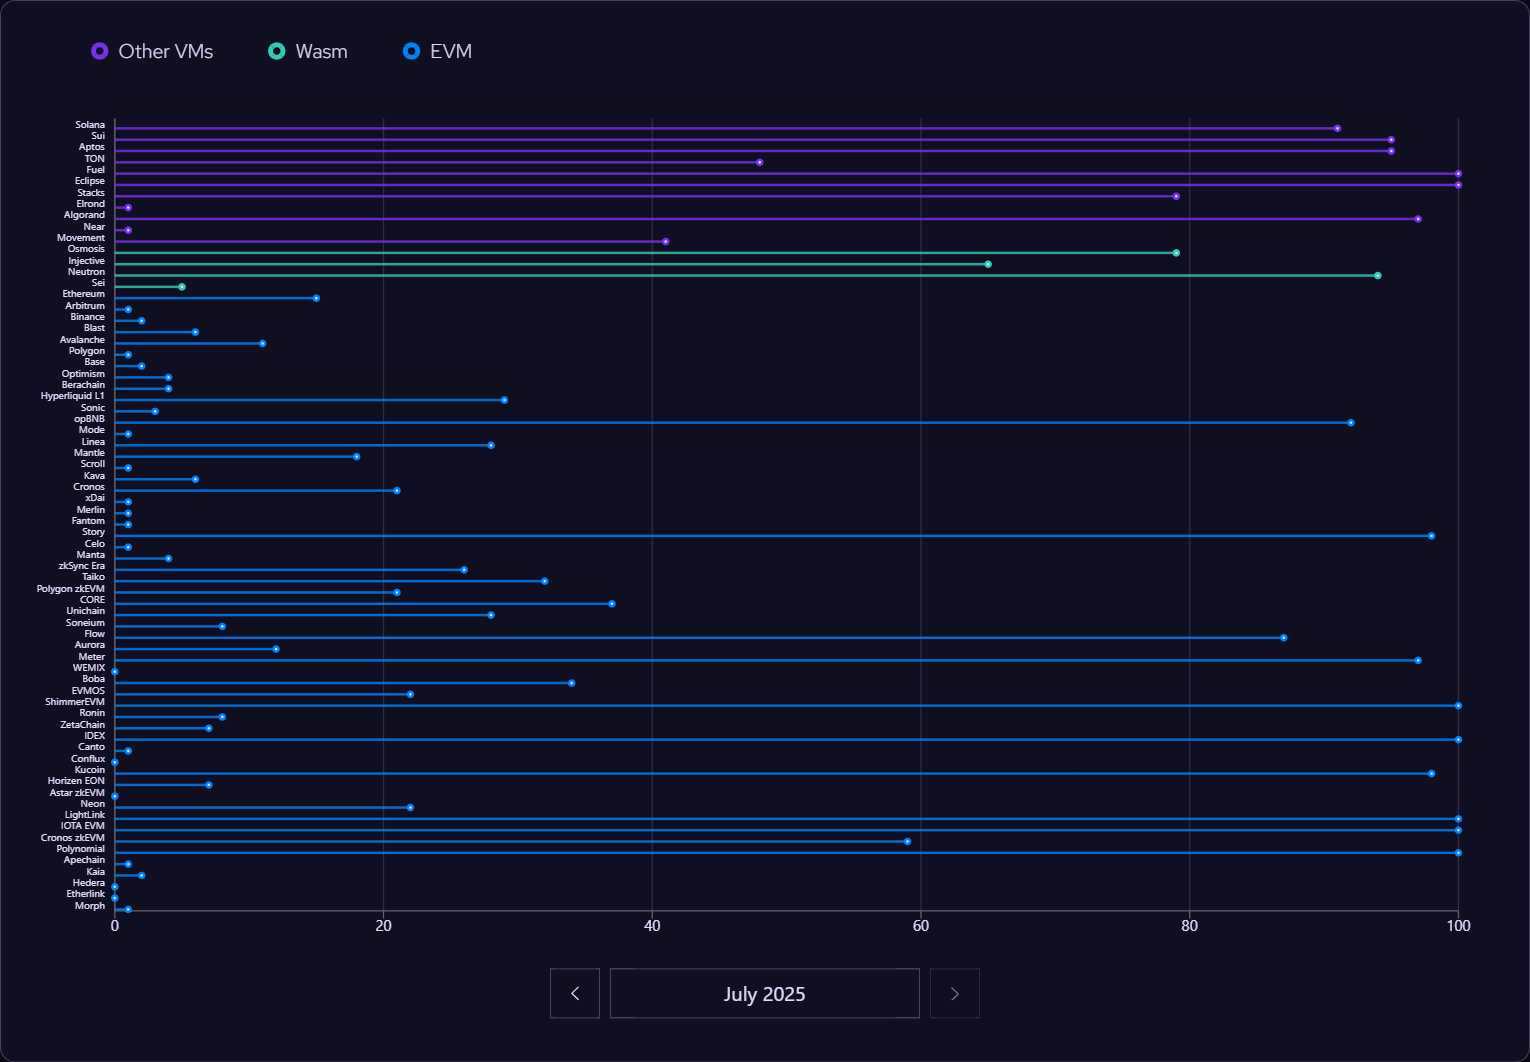Click the Elrond axis label

91,204
